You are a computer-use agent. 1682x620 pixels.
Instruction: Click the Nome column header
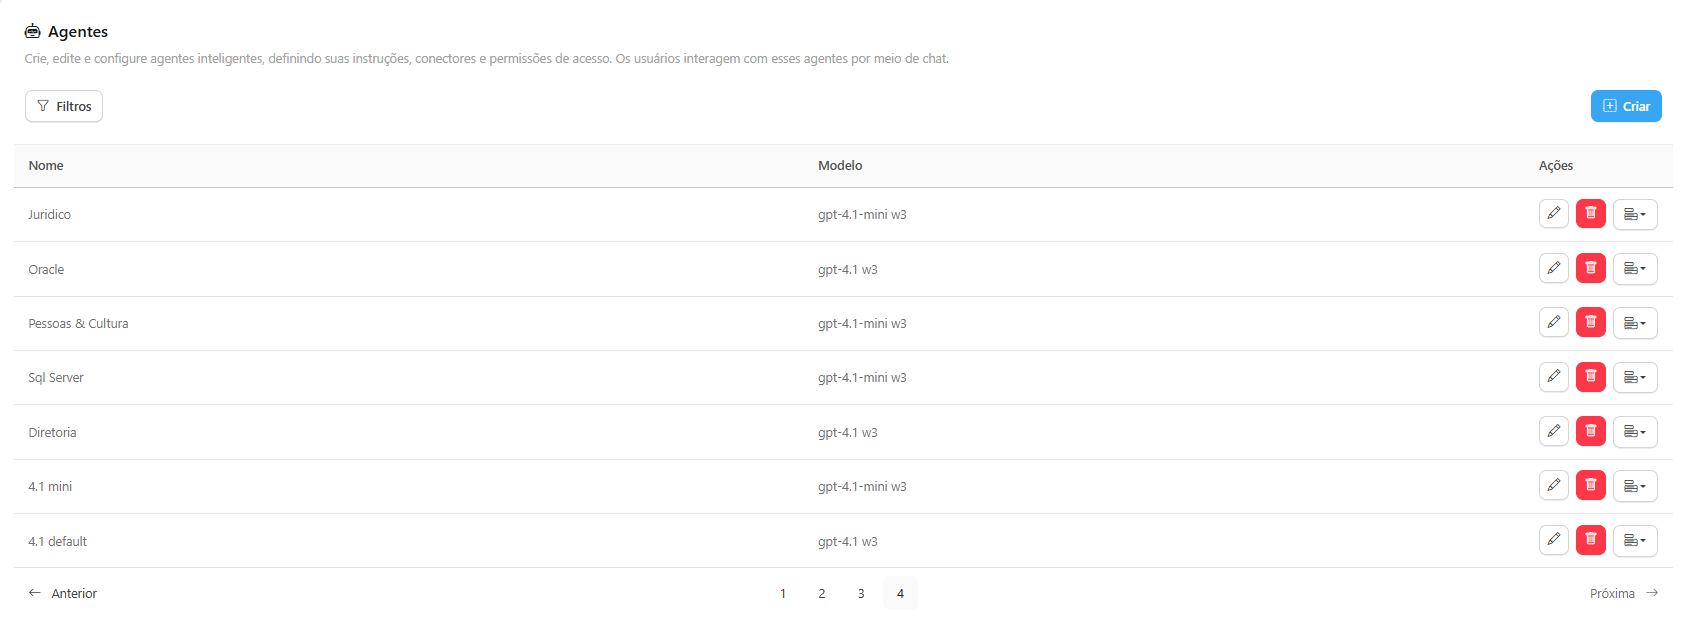tap(46, 166)
